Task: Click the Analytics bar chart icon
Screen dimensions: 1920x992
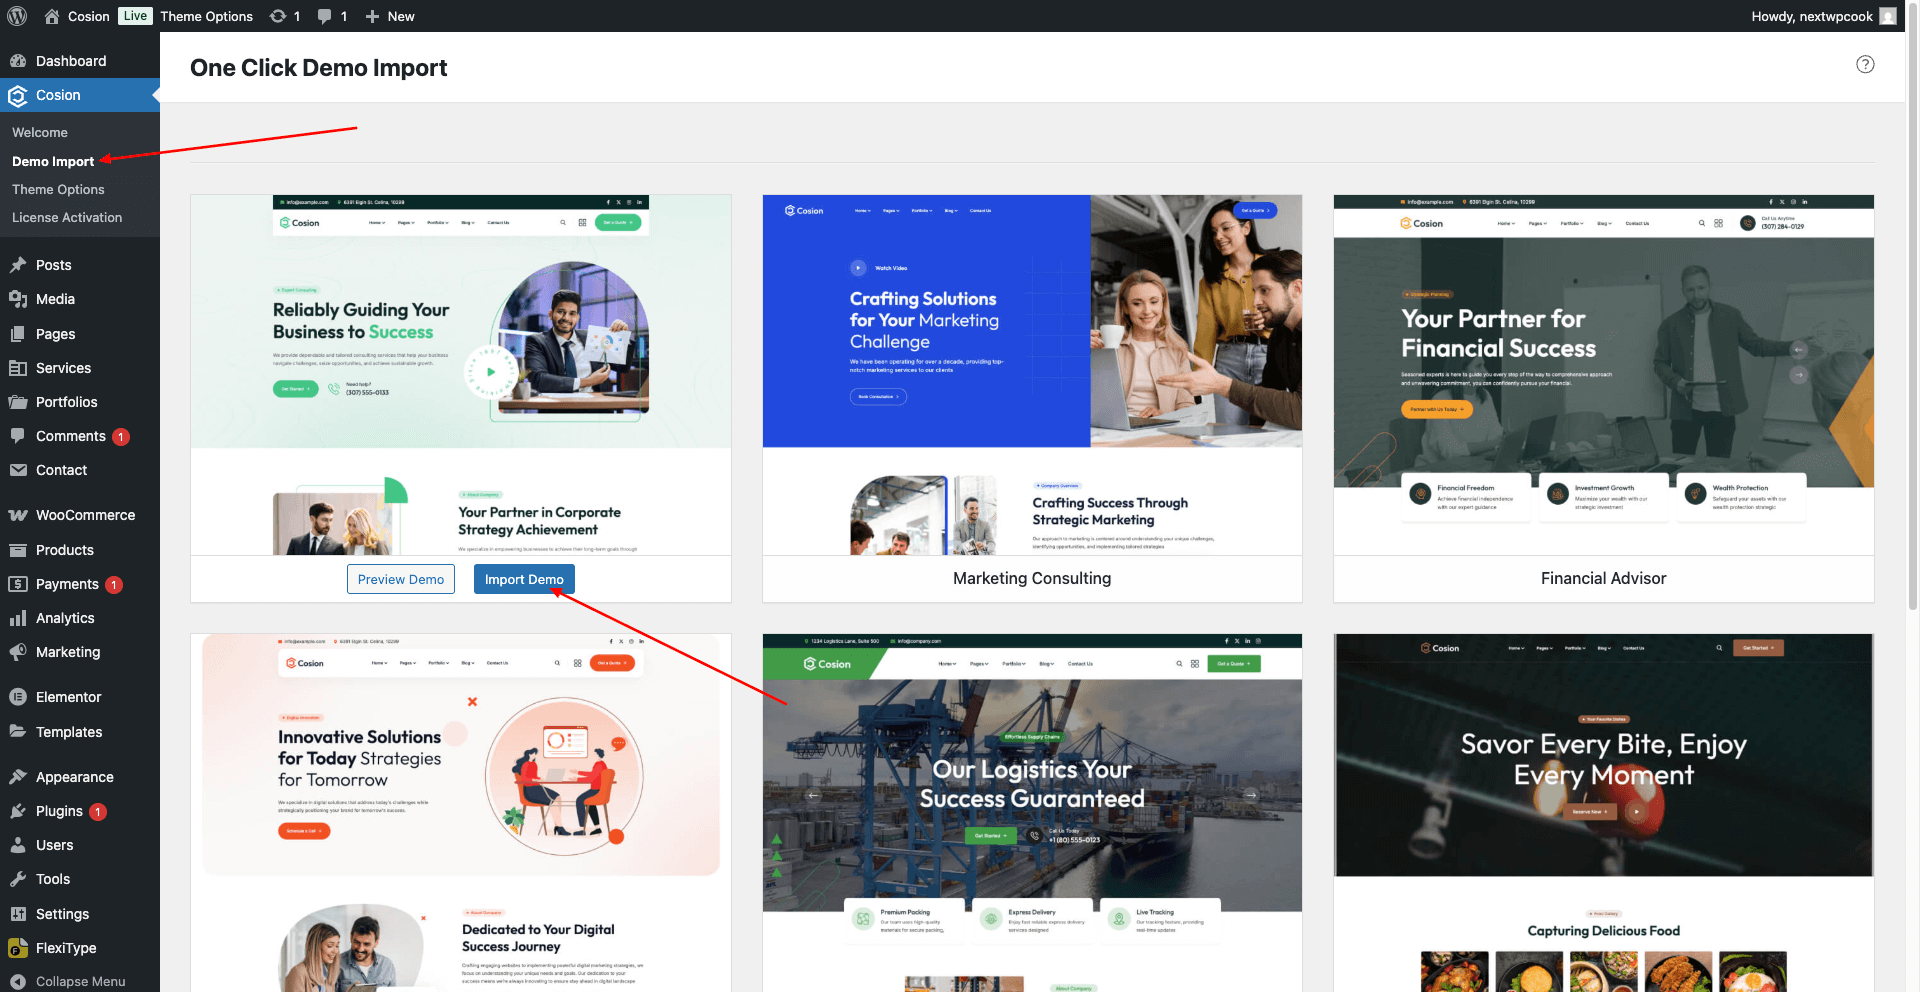Action: [x=18, y=618]
